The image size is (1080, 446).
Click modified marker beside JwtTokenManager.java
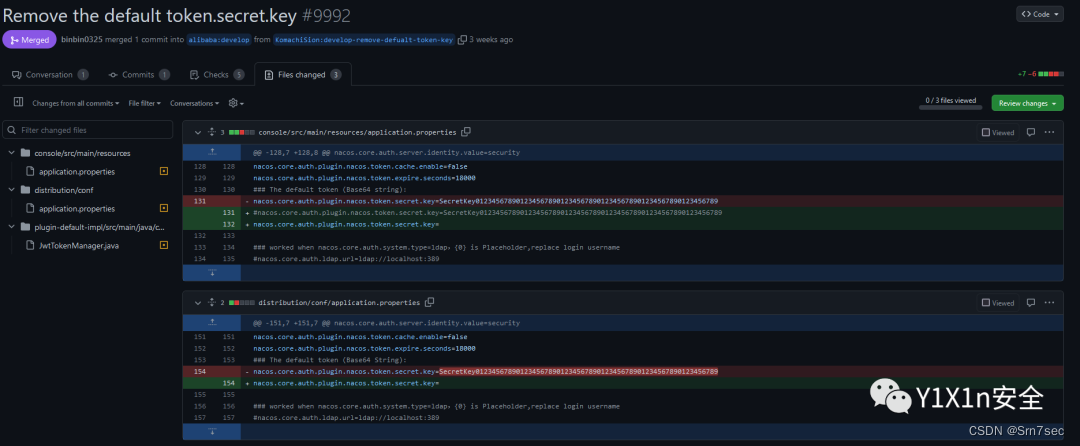(164, 245)
